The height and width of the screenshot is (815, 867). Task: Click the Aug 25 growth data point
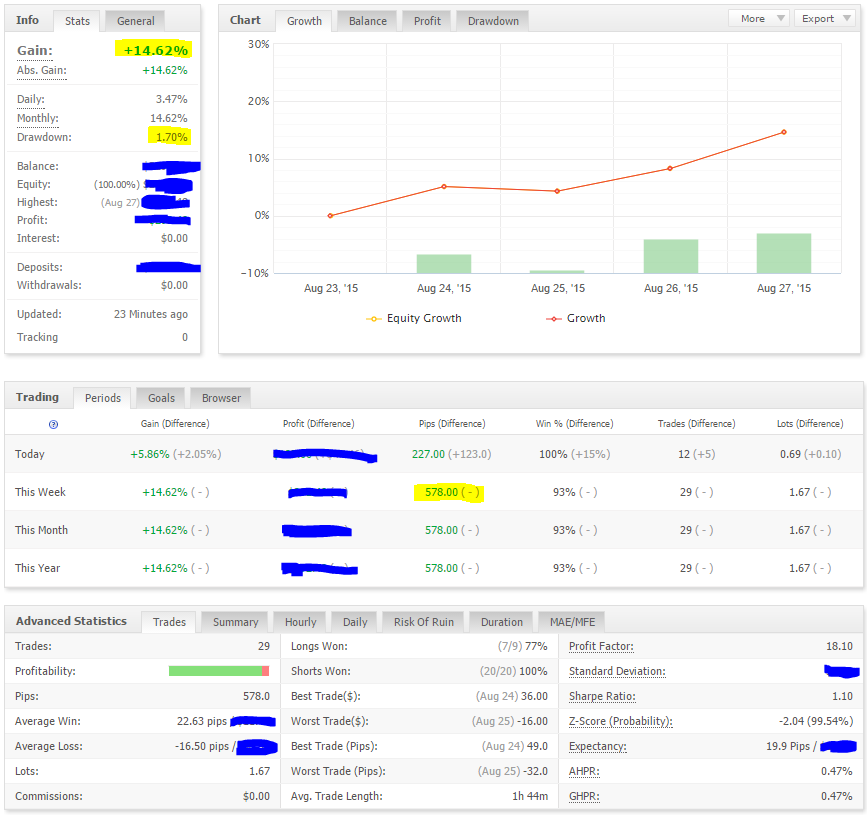[x=557, y=191]
